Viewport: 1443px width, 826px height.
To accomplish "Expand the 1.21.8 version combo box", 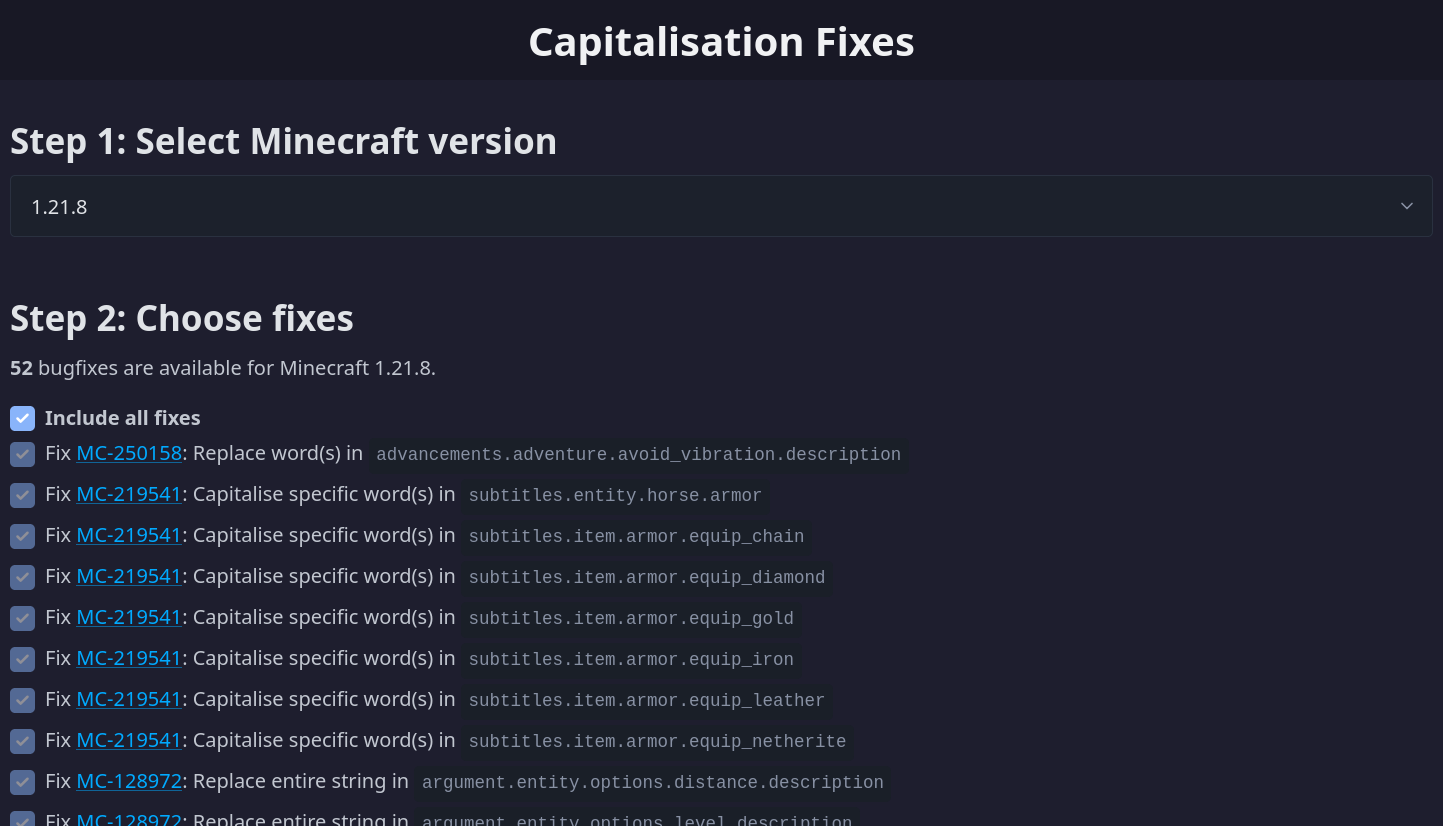I will coord(721,206).
